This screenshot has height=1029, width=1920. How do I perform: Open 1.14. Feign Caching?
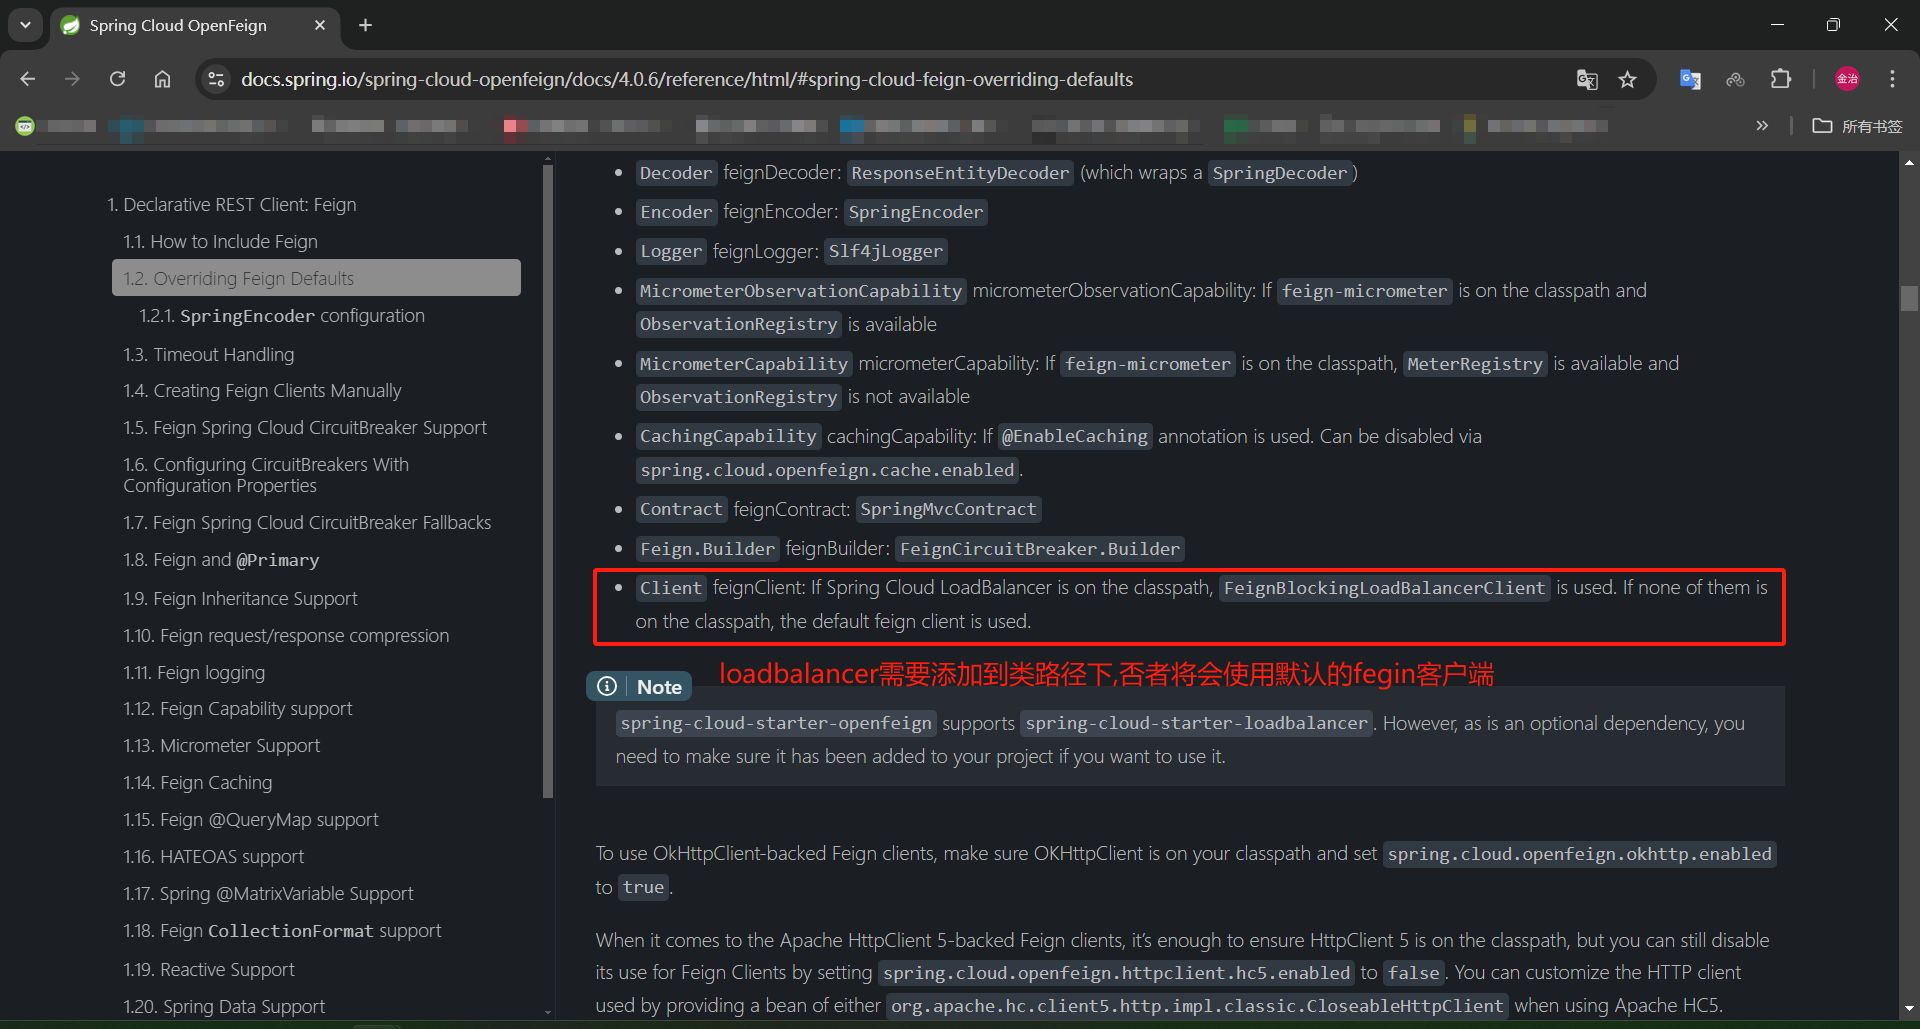tap(198, 782)
